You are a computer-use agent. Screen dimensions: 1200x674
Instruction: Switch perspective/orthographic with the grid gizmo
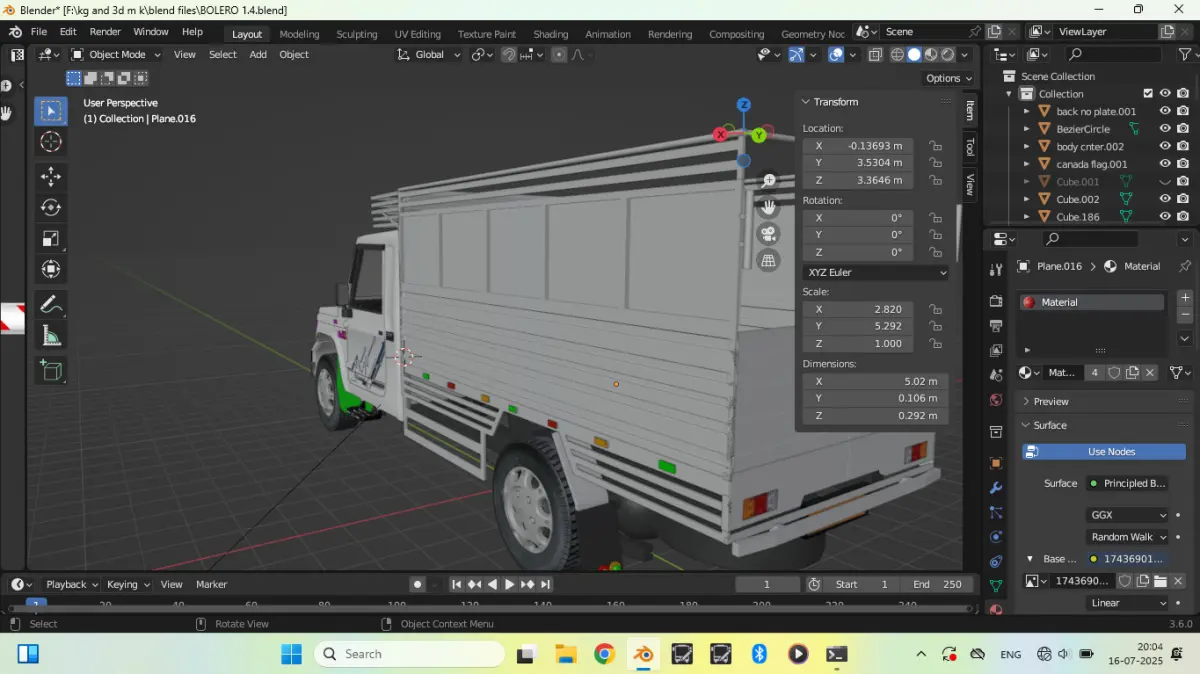click(x=768, y=261)
